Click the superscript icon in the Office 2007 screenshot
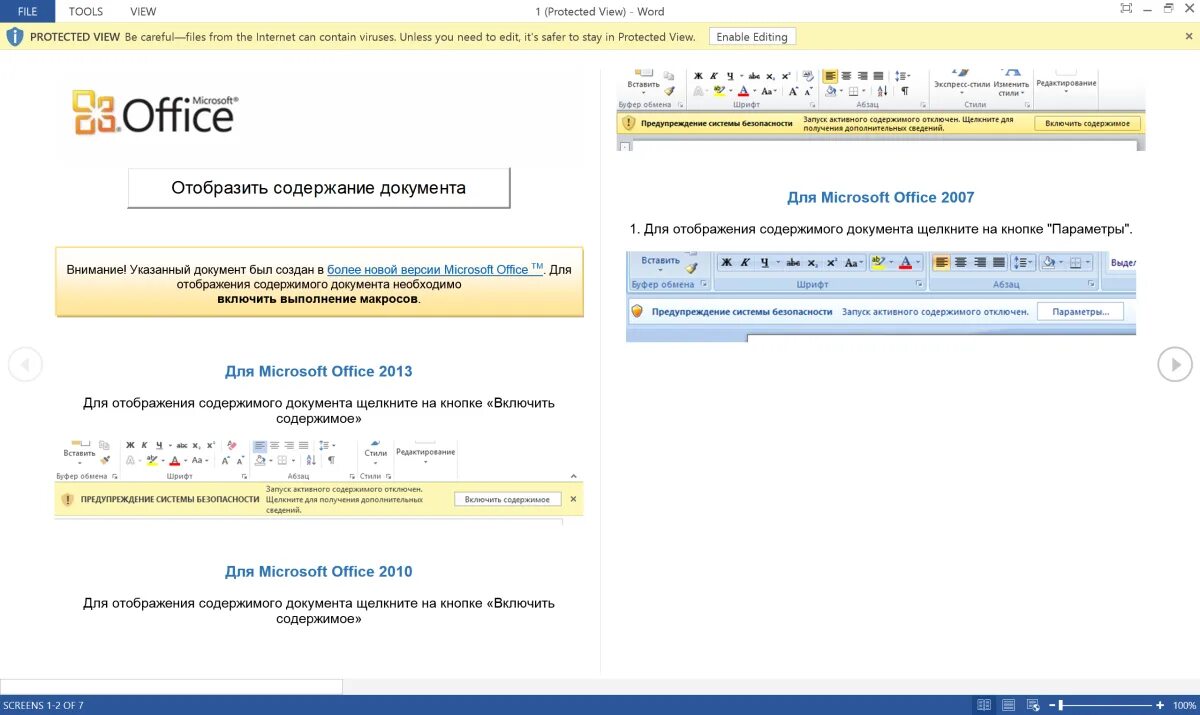1200x715 pixels. click(x=832, y=263)
